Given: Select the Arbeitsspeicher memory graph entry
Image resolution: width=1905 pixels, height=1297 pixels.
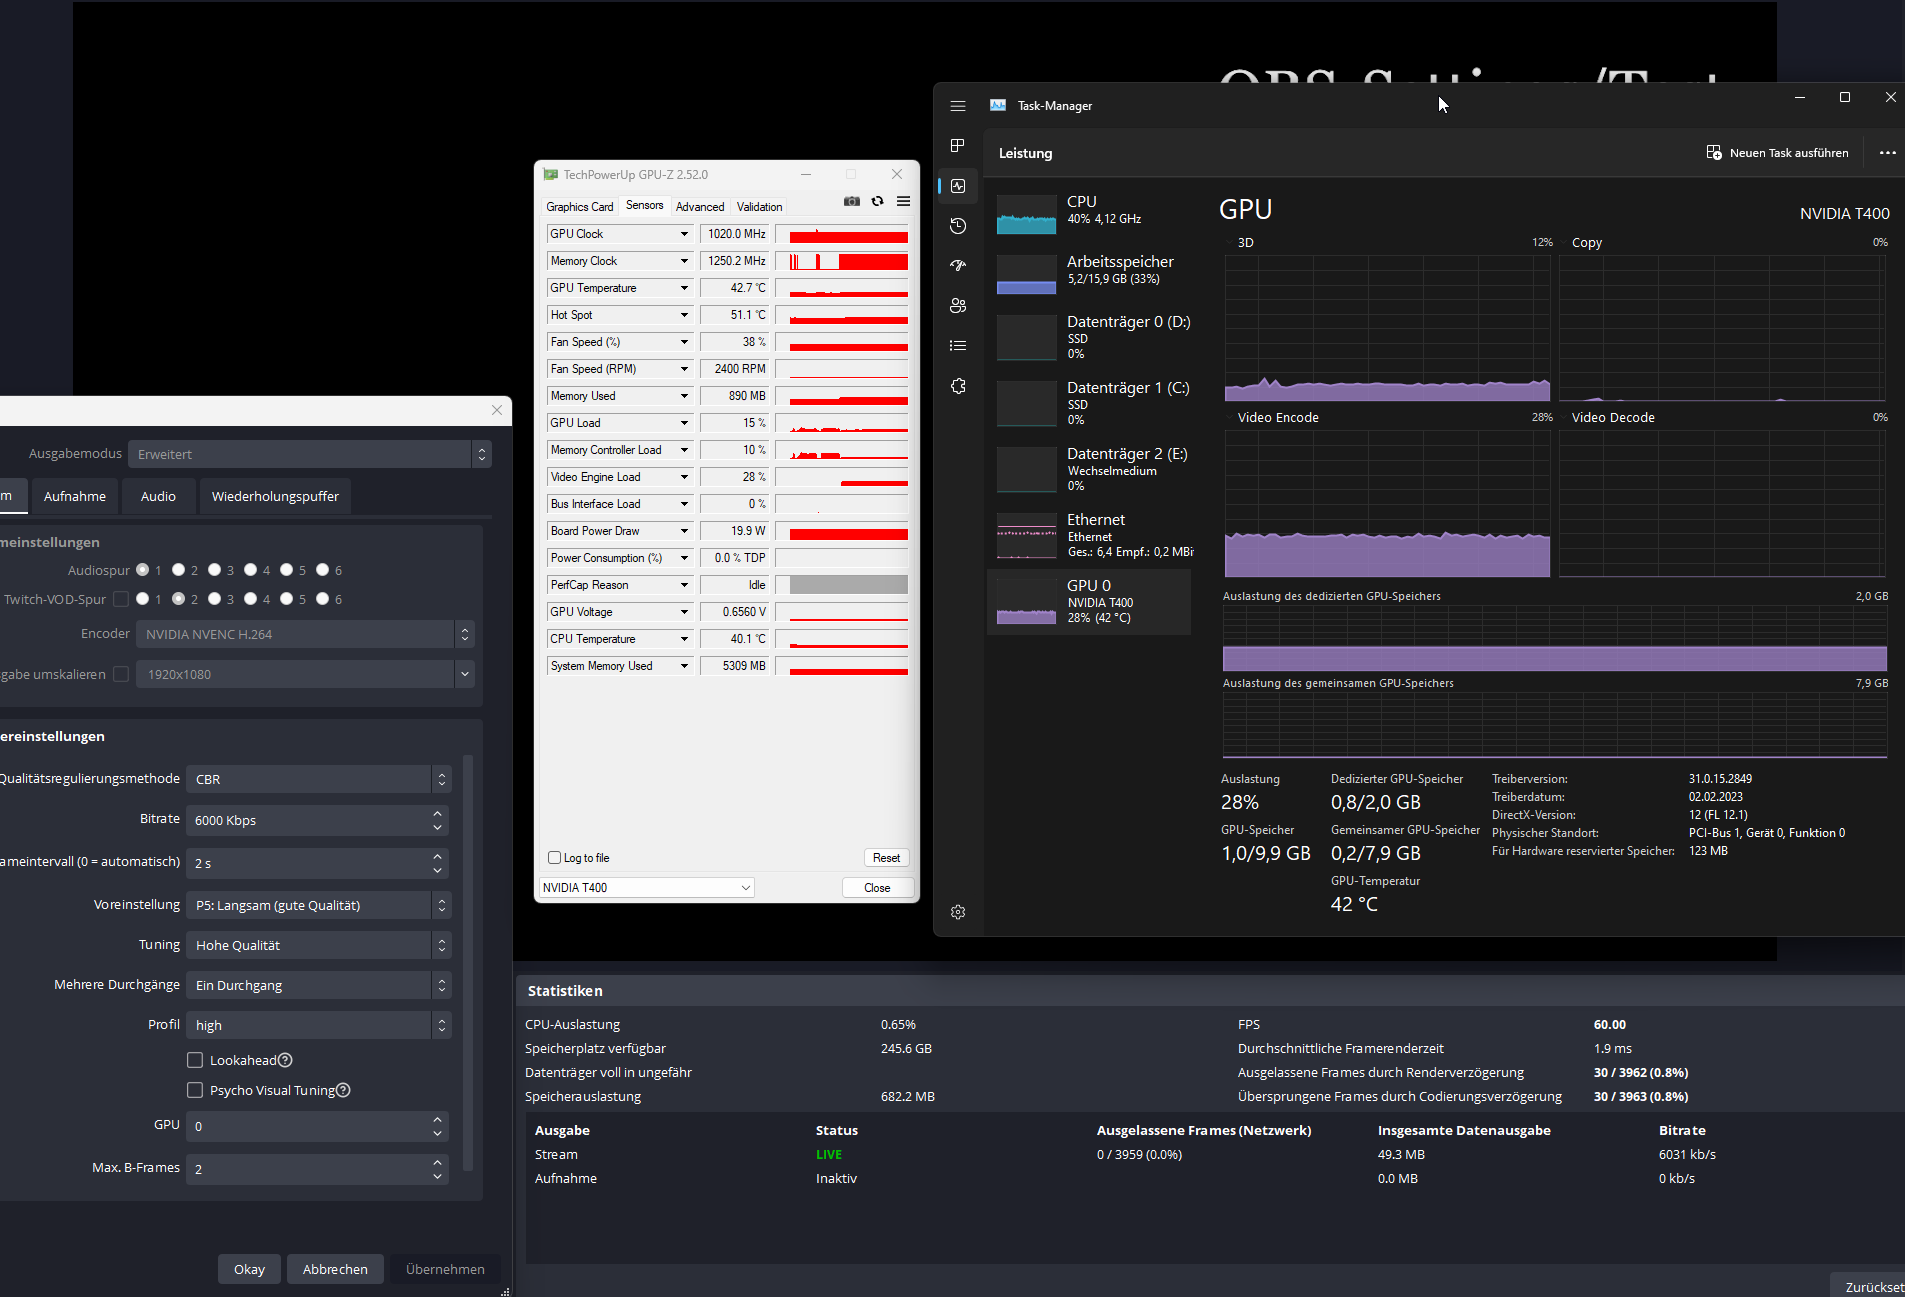Looking at the screenshot, I should coord(1090,273).
